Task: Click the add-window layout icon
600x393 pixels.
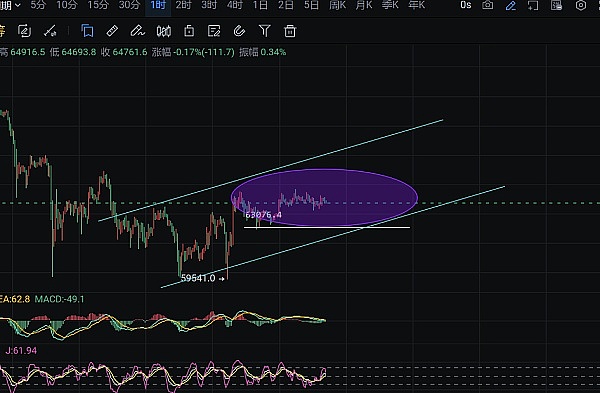Action: pos(533,5)
